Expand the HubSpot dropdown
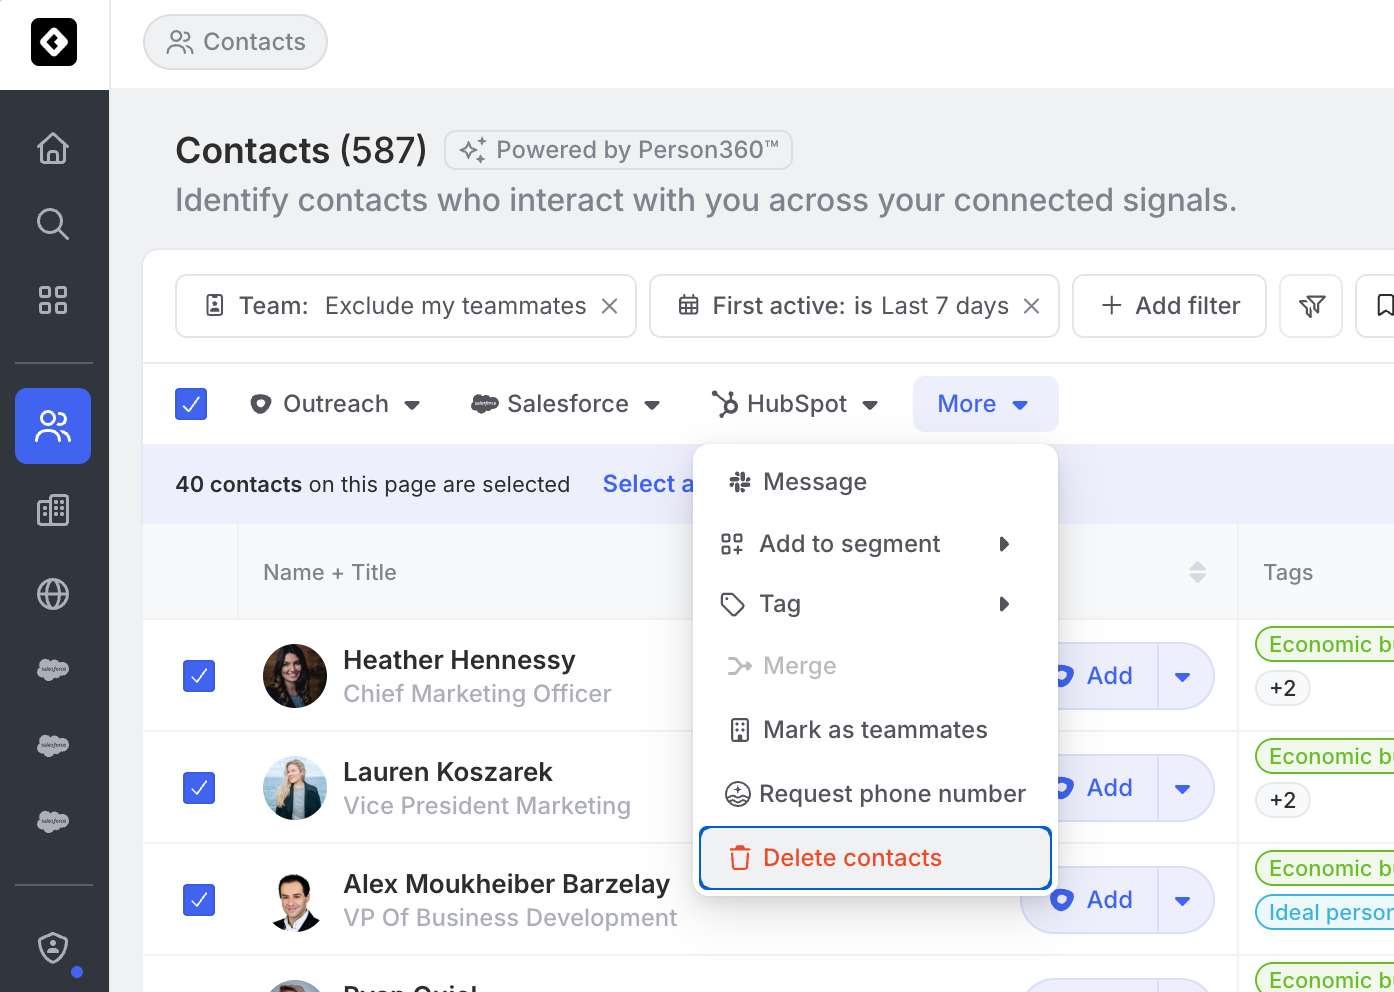1394x992 pixels. point(795,404)
